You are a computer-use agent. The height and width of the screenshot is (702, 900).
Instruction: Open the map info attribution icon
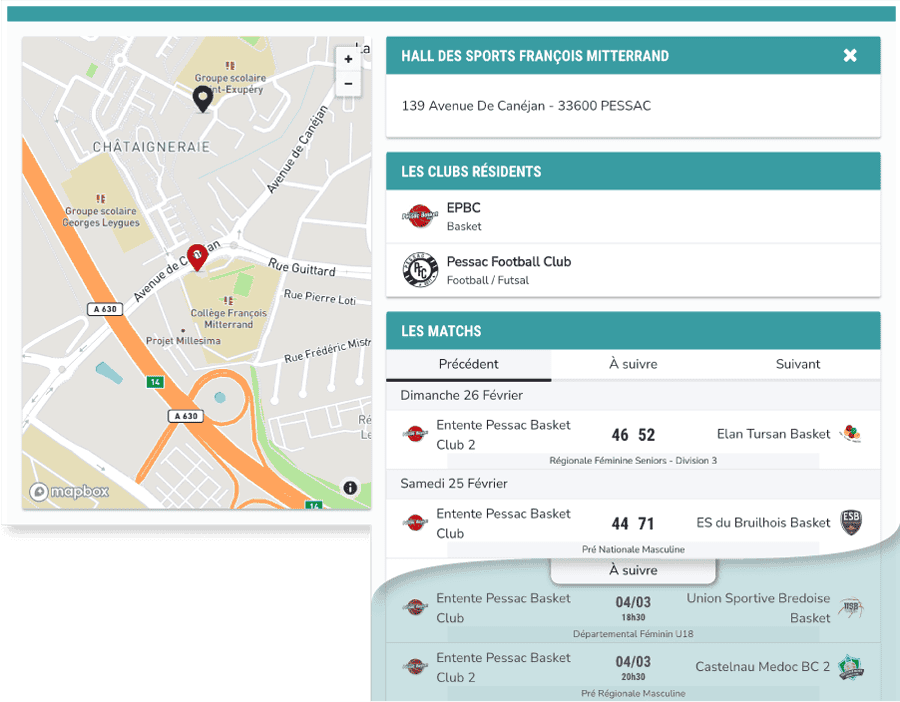350,488
